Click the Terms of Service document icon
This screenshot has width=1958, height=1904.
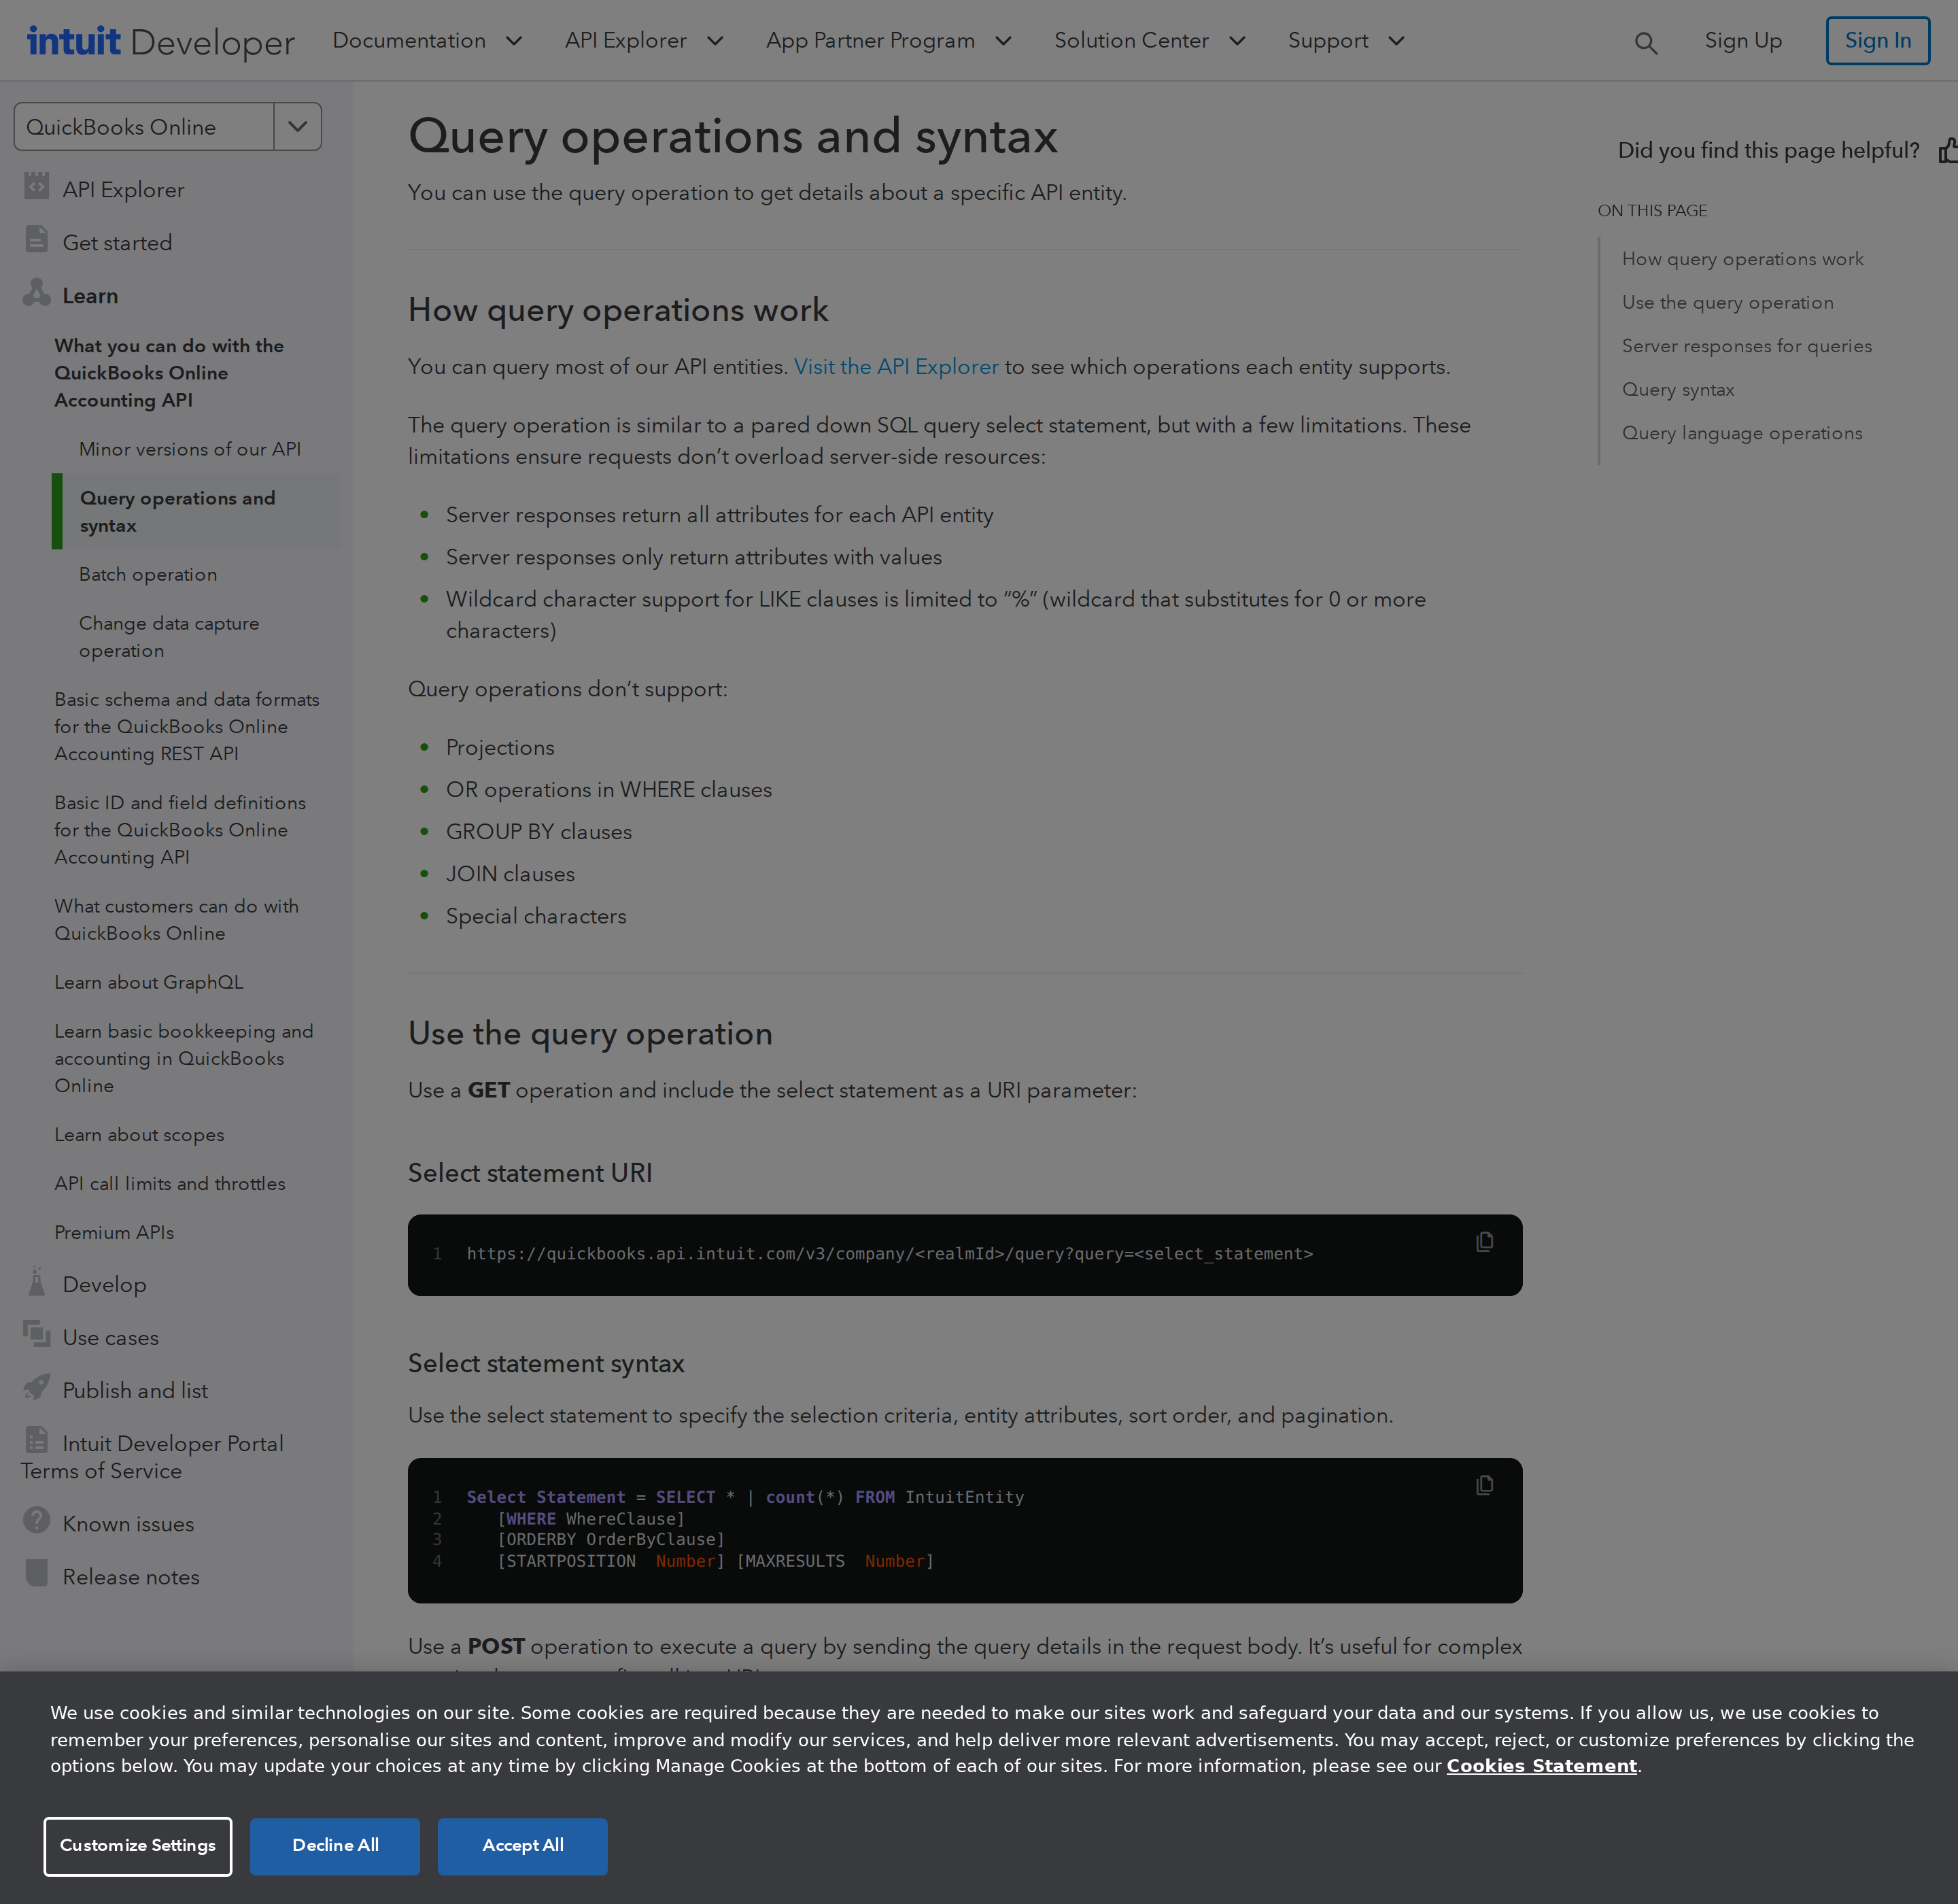[36, 1440]
